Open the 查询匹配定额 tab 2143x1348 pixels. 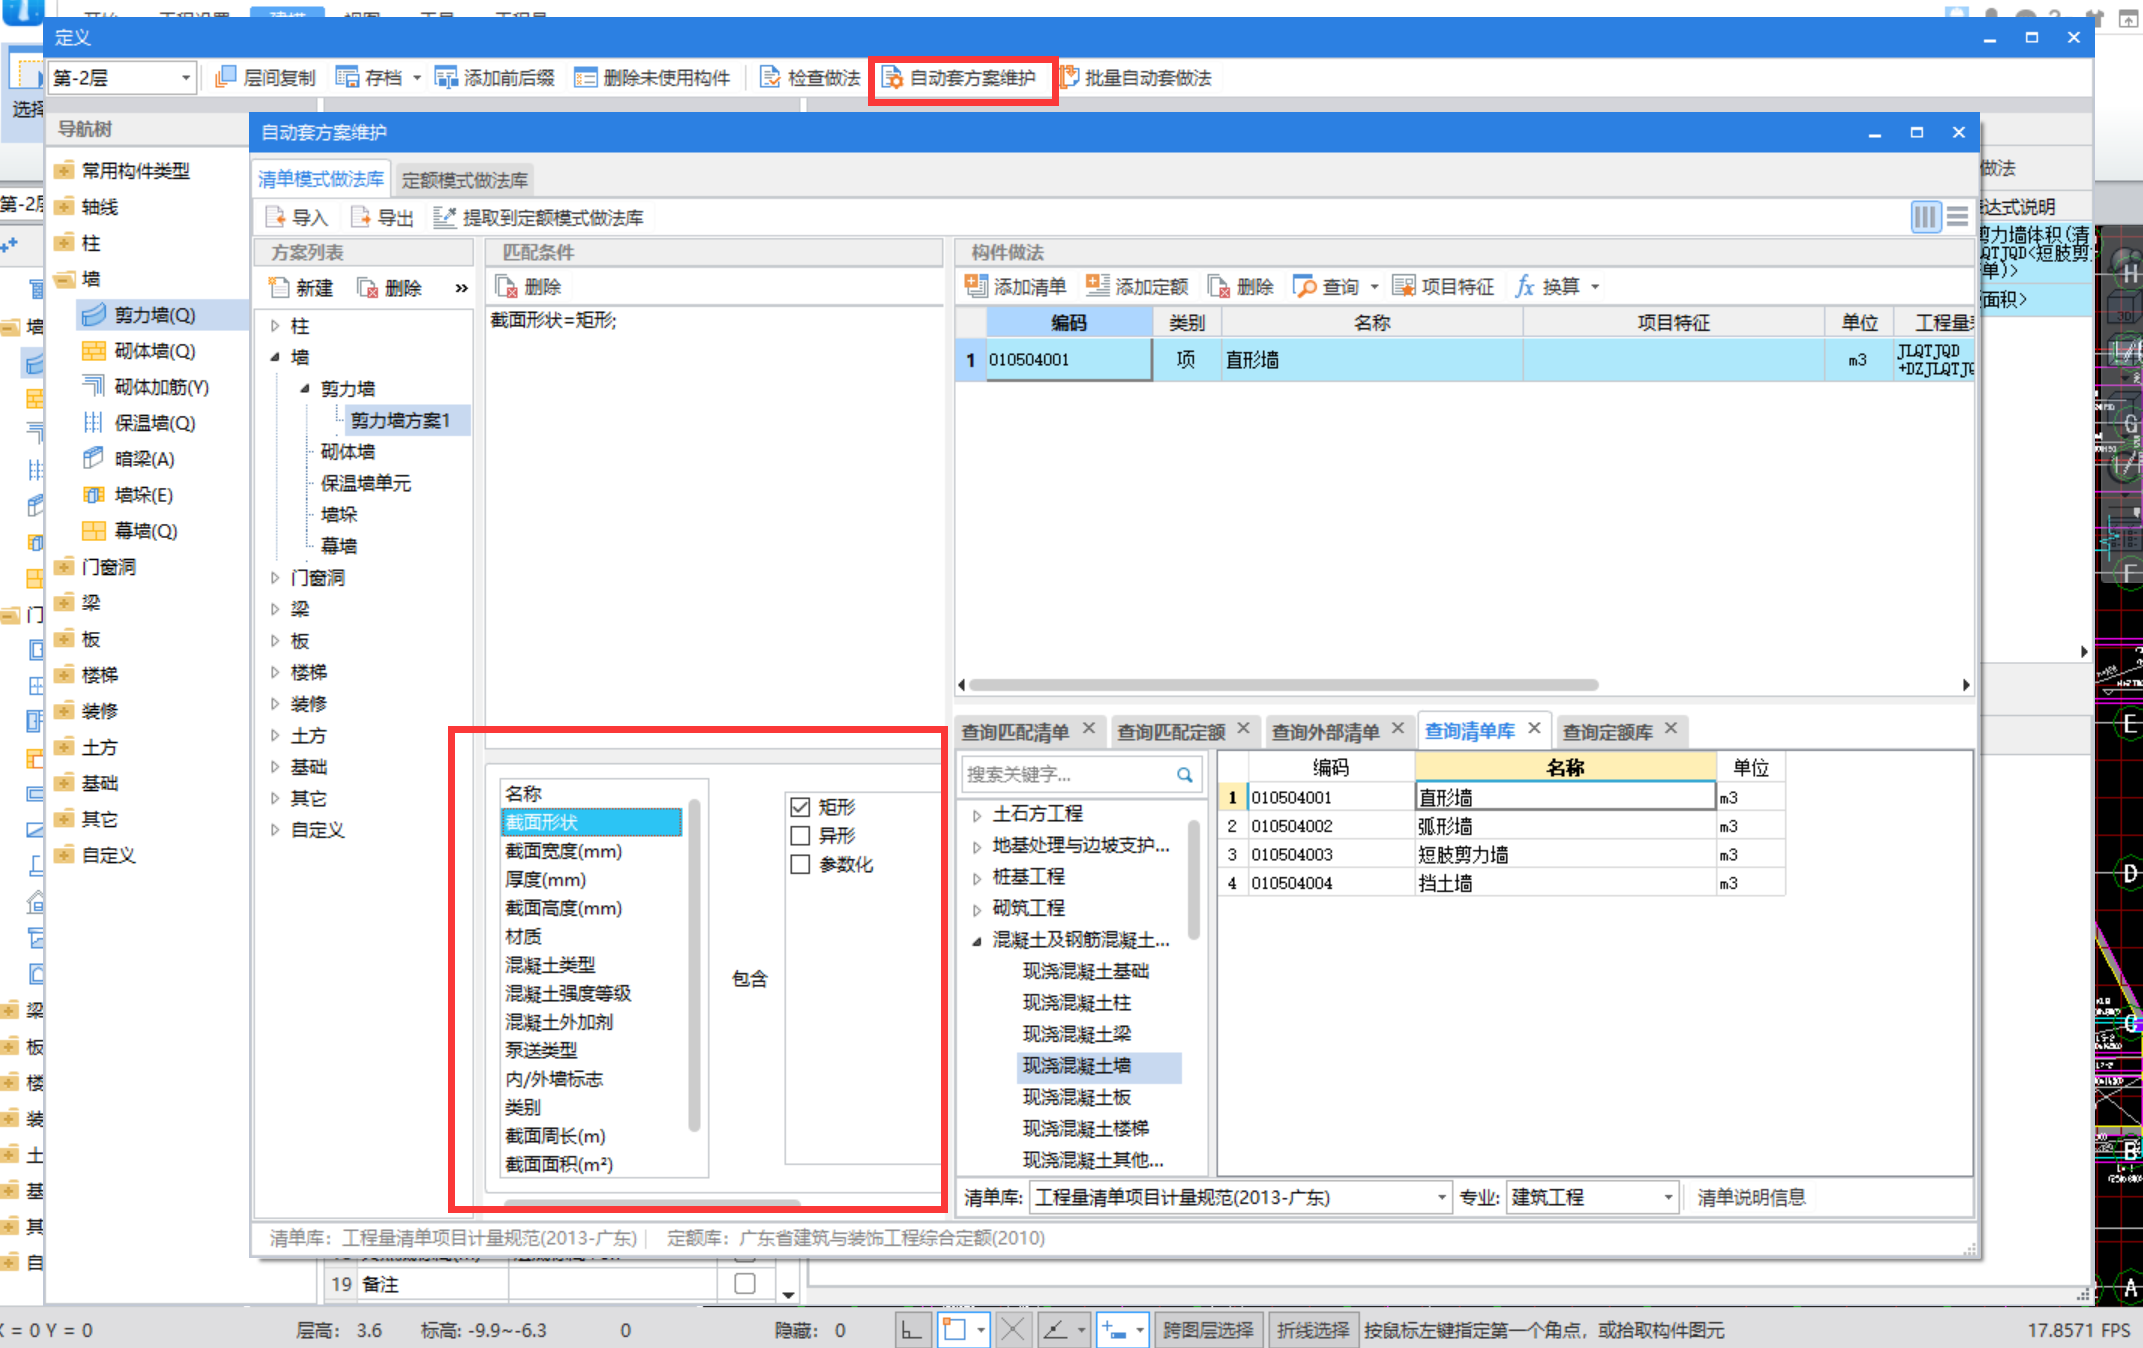pos(1171,731)
